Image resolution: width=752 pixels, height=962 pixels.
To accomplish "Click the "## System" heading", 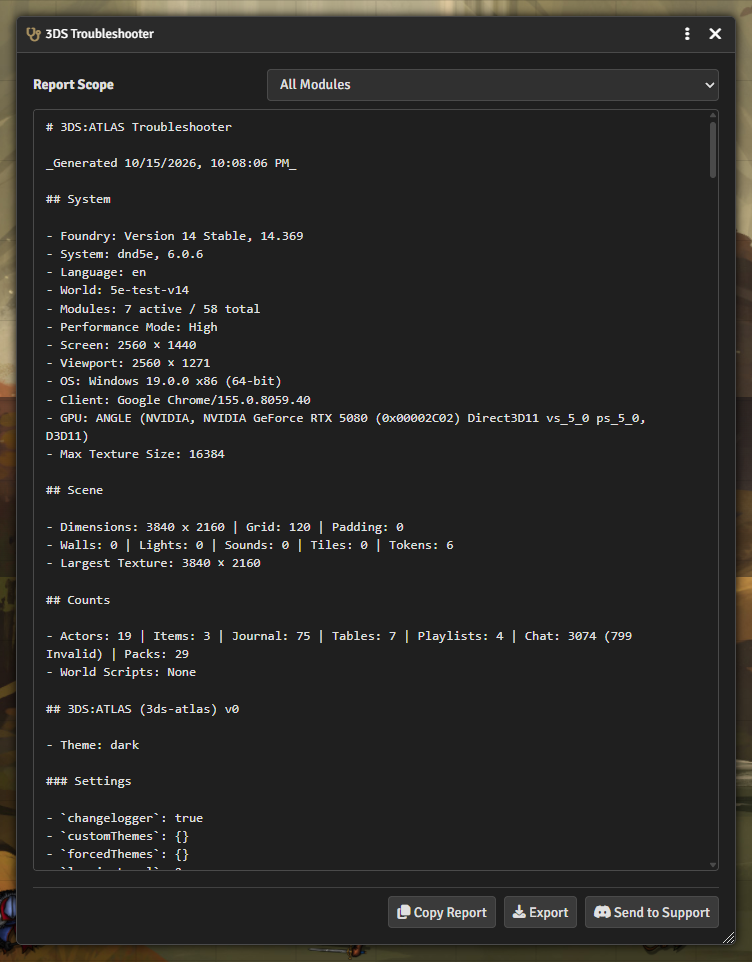I will 79,199.
